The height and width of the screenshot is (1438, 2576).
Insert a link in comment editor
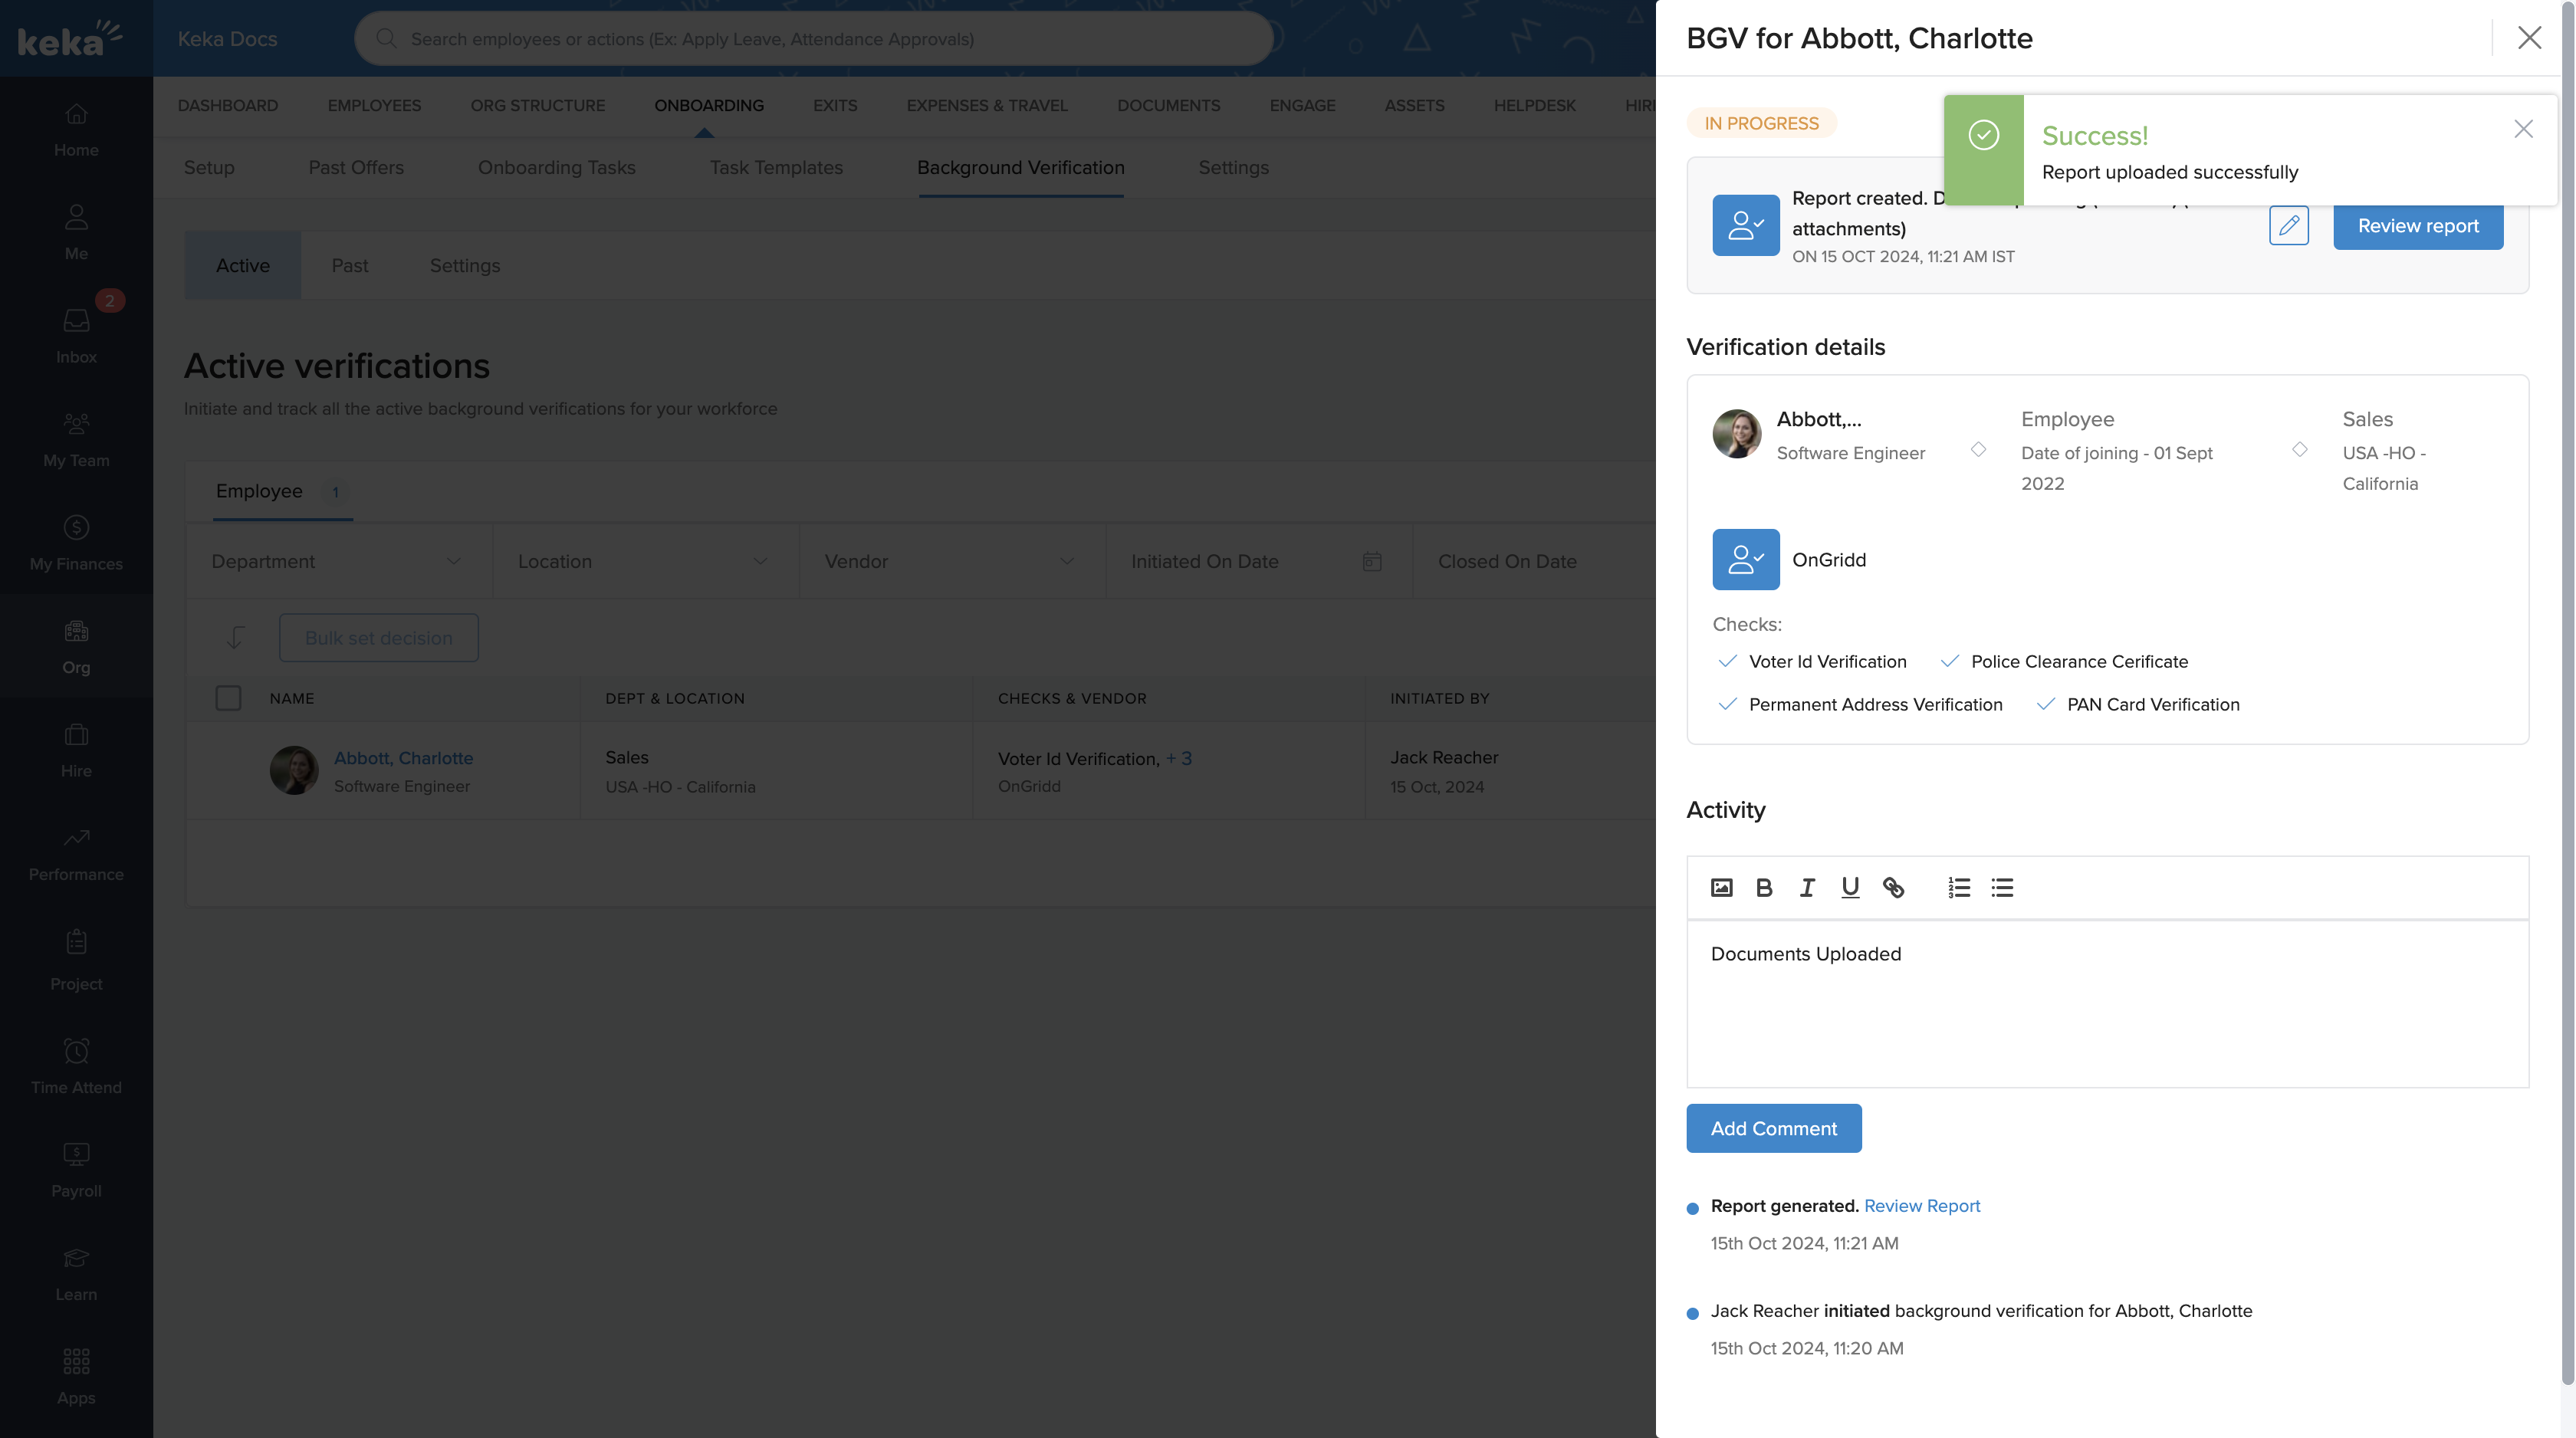pos(1893,887)
